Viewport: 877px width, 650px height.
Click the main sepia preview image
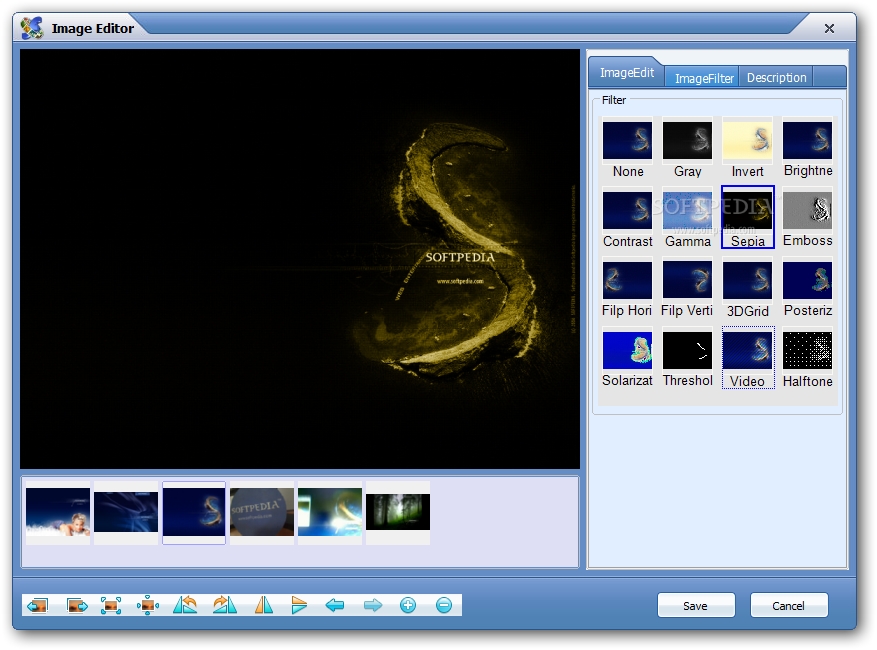coord(300,259)
